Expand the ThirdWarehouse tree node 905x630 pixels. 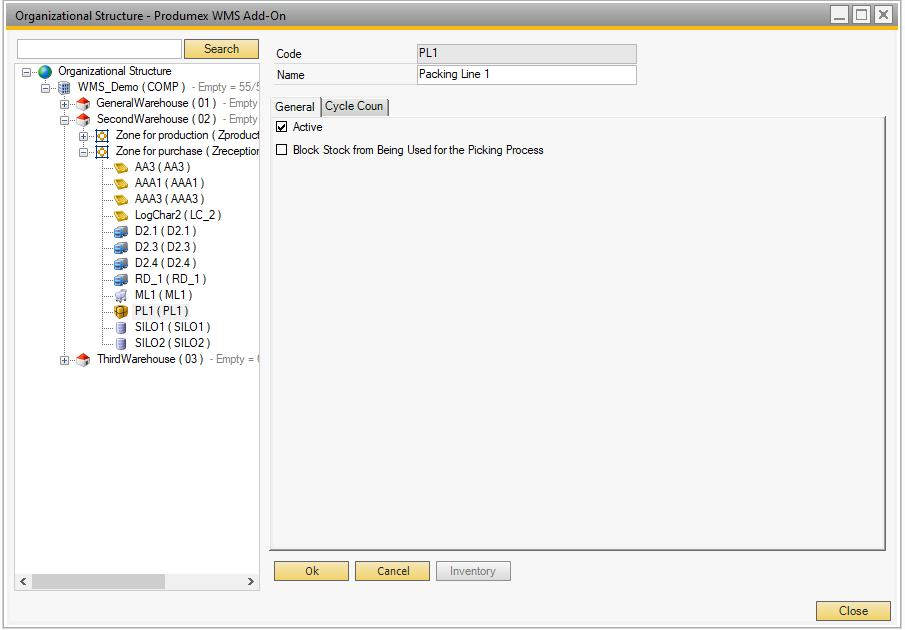pos(65,360)
